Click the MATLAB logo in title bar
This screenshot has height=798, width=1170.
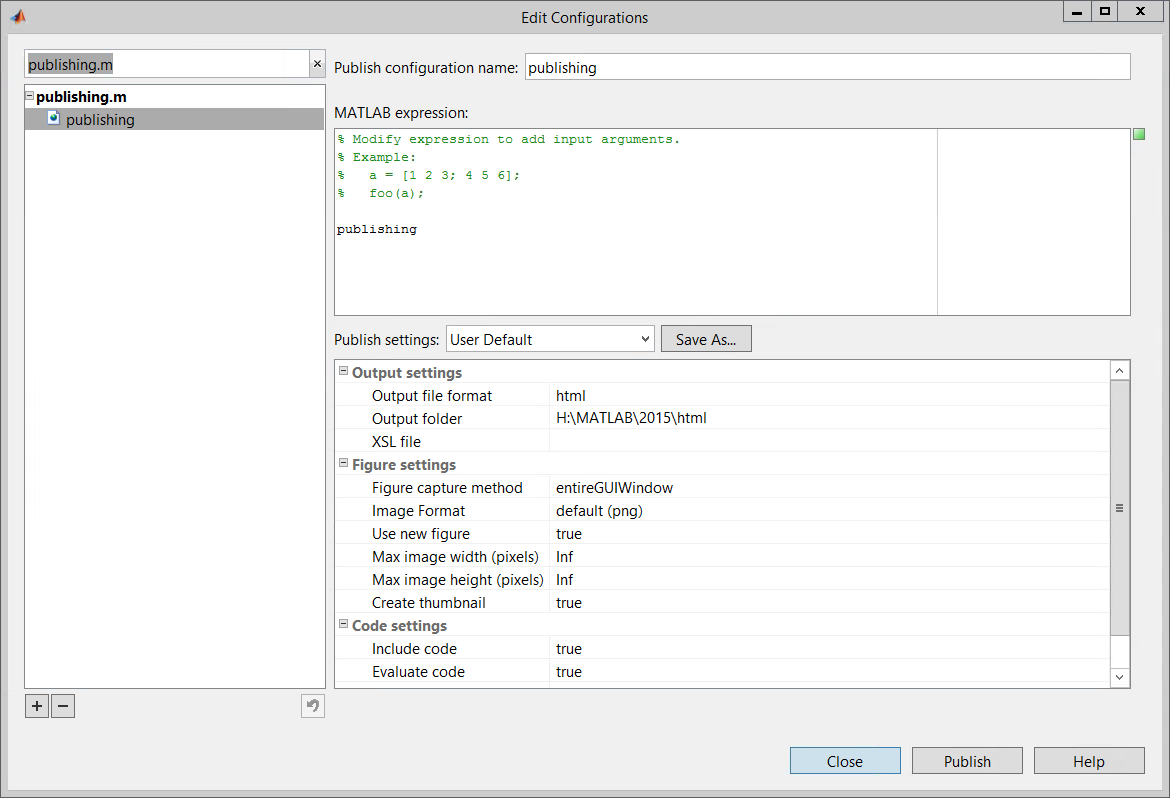click(18, 17)
